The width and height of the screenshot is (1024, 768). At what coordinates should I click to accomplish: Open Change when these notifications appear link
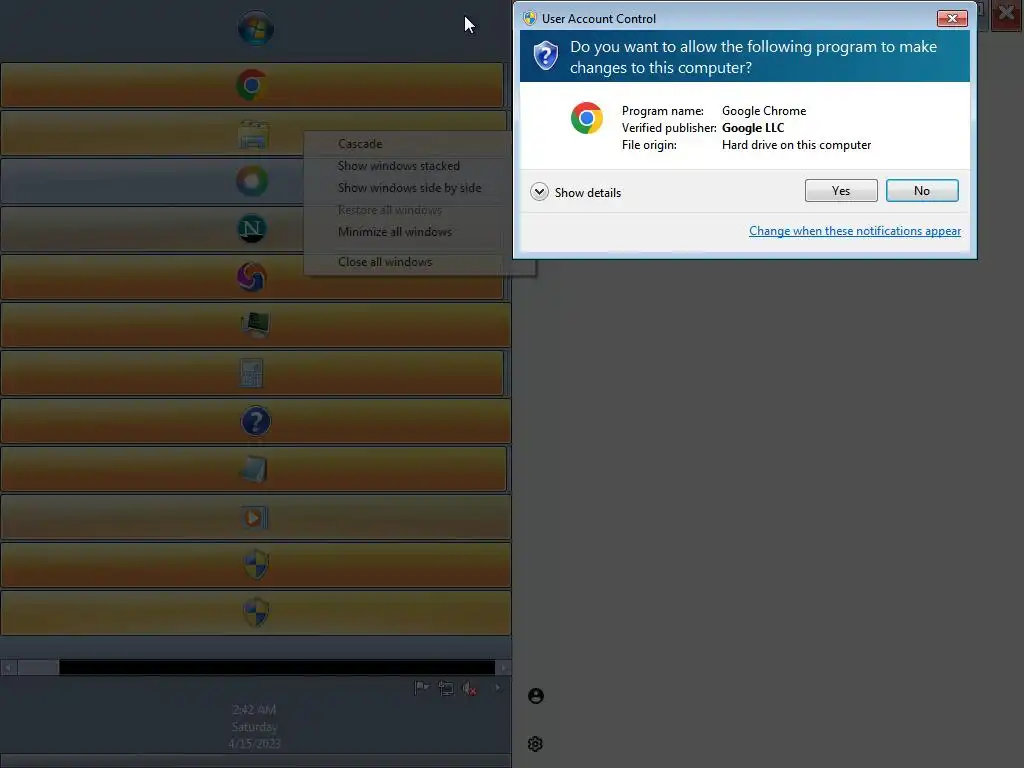(855, 231)
